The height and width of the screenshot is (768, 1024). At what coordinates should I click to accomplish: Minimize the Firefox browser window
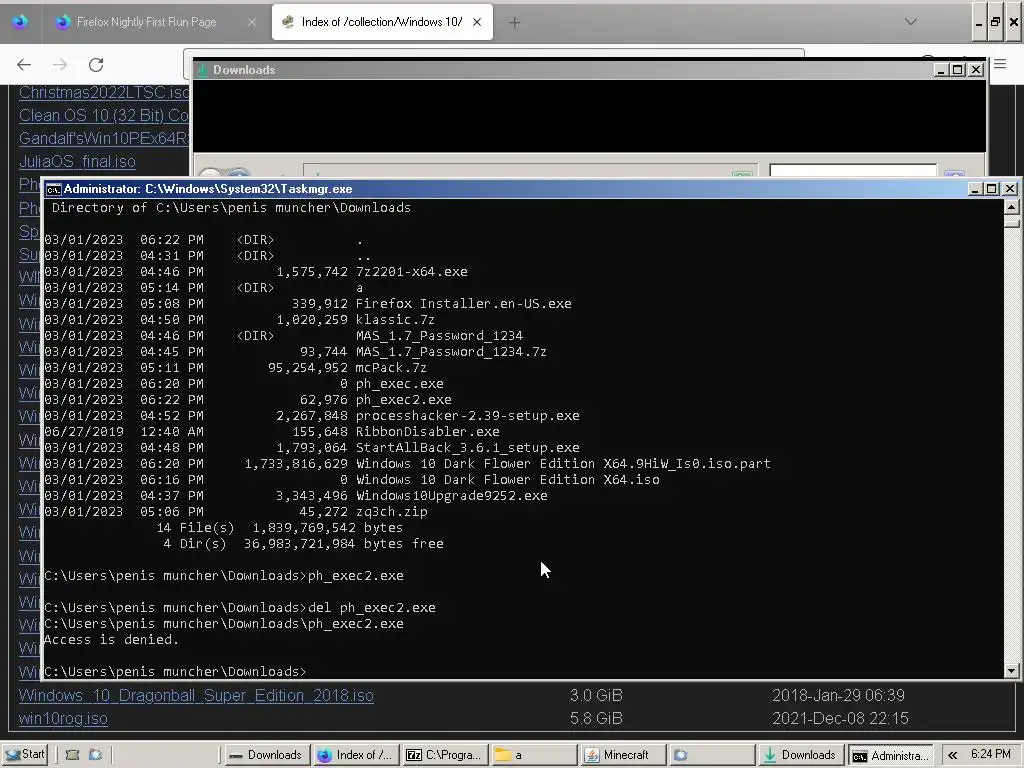point(978,22)
